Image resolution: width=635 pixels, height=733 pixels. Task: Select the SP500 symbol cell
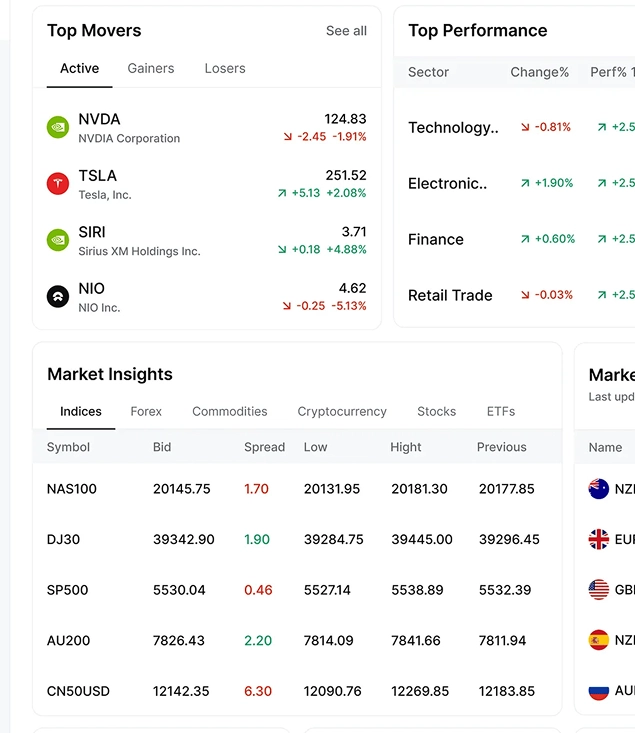click(67, 590)
